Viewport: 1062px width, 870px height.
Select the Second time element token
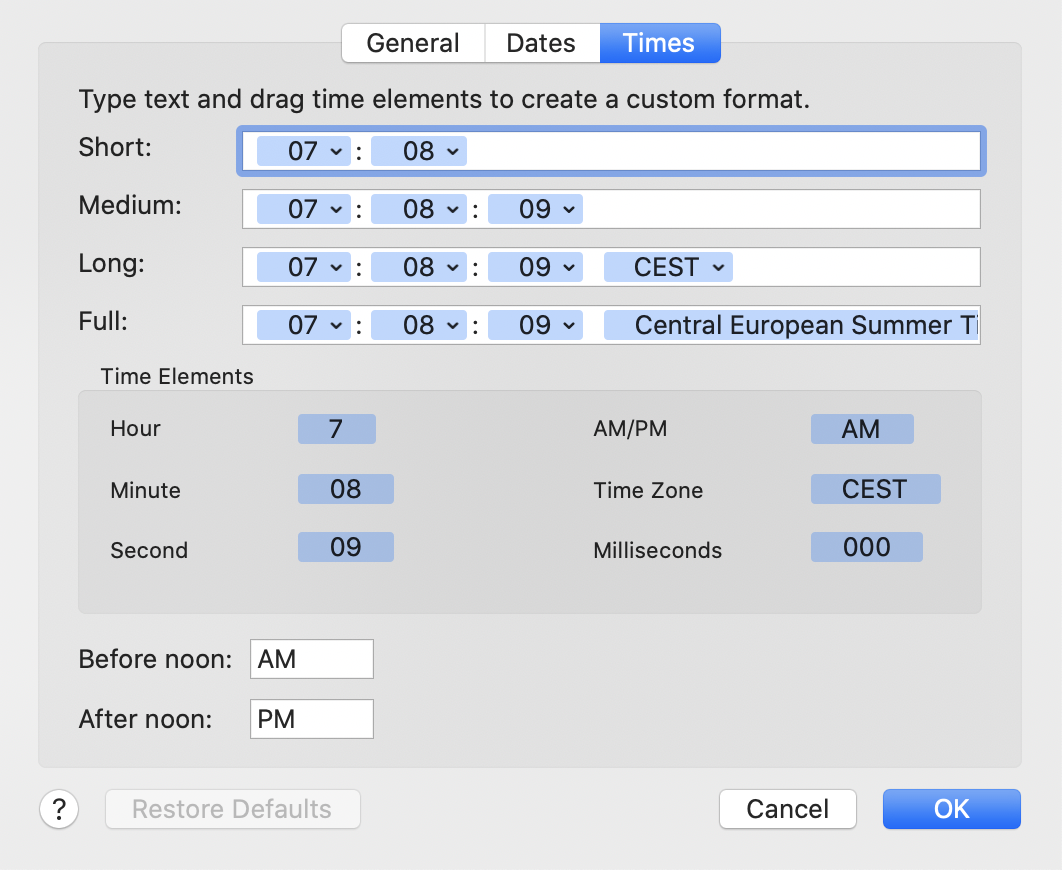click(345, 547)
